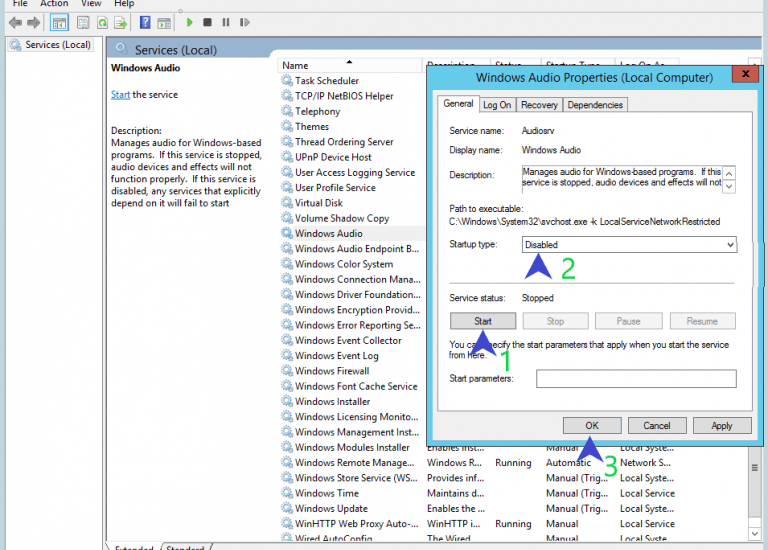Click the gear icon beside Windows Firewall
Image resolution: width=768 pixels, height=550 pixels.
pos(287,371)
